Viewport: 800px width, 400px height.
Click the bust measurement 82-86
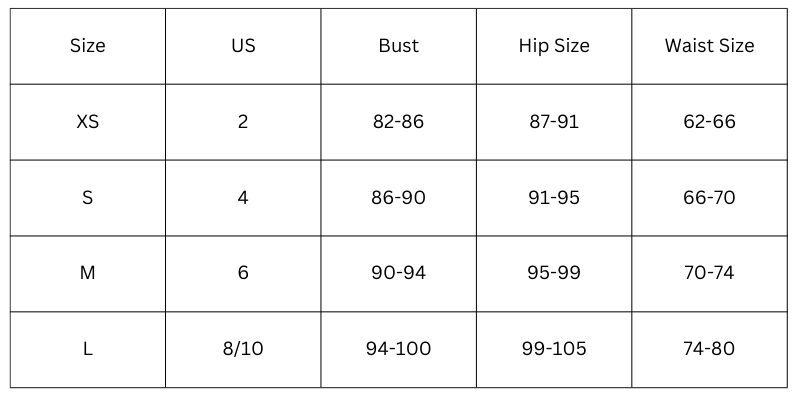coord(398,122)
